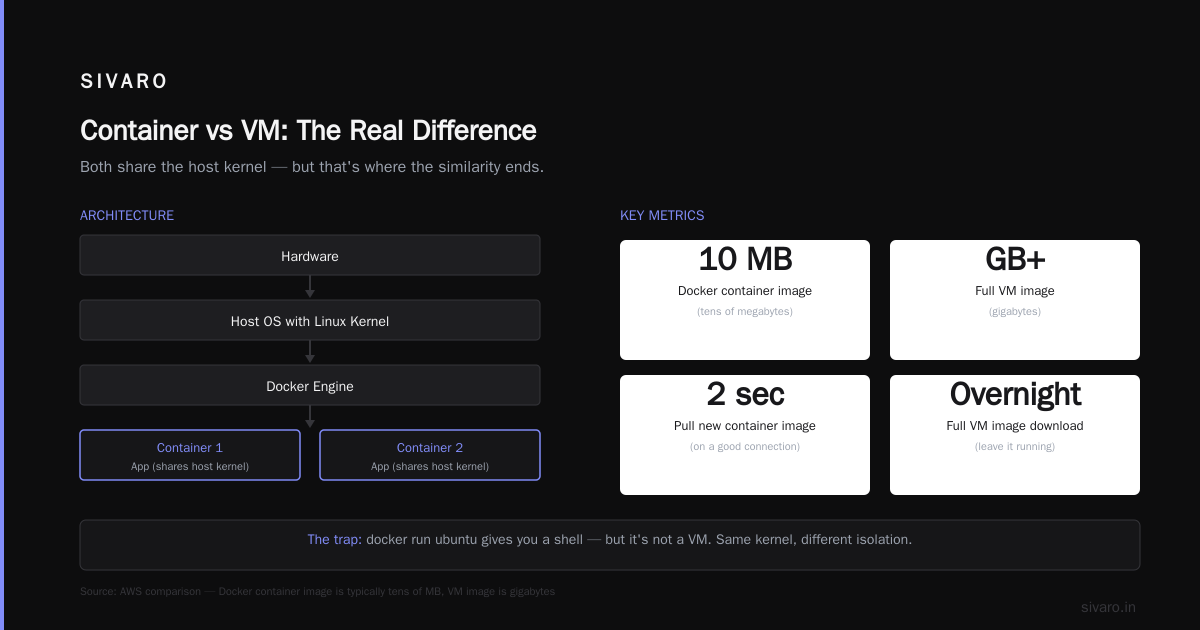Viewport: 1200px width, 630px height.
Task: Click the SIVARO brand logo text
Action: [124, 82]
